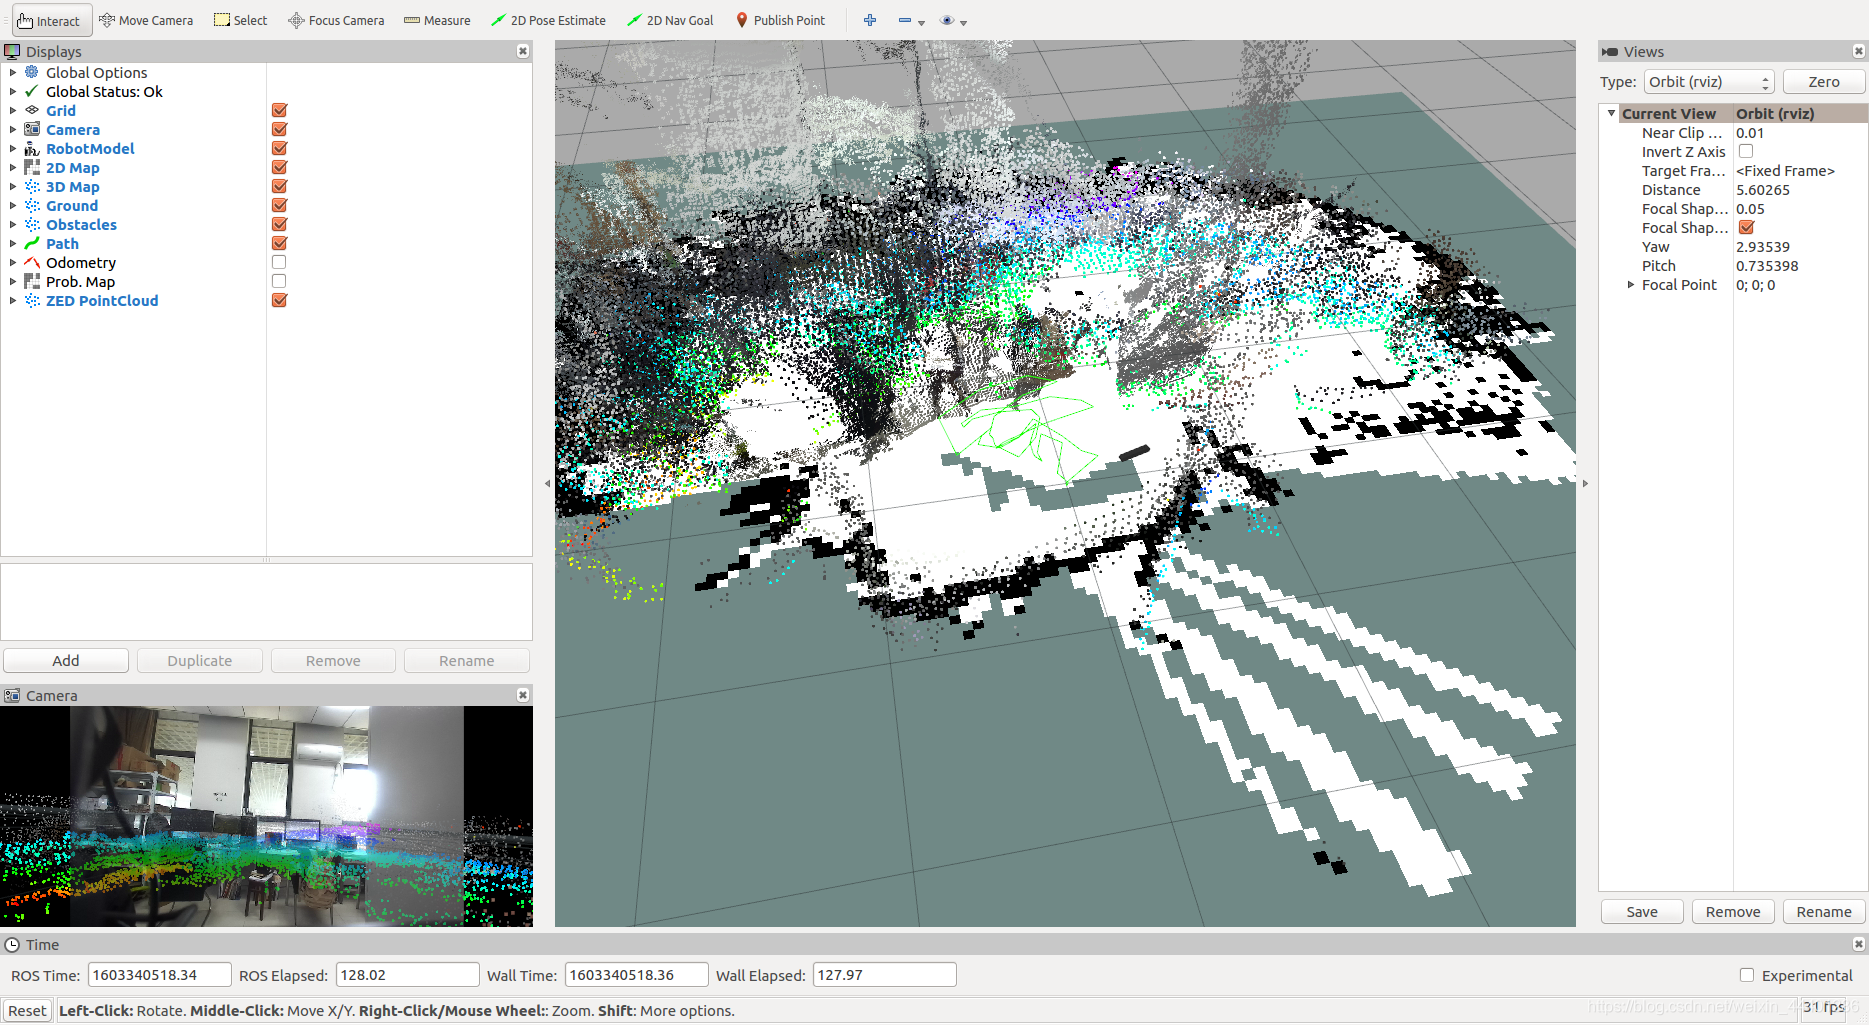Click the red Odometry display icon
The width and height of the screenshot is (1869, 1025).
point(32,262)
